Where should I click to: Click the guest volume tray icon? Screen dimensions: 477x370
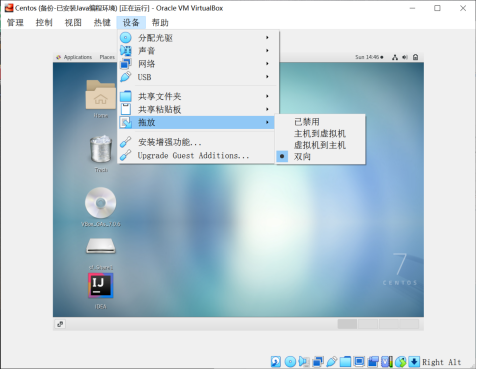click(405, 57)
